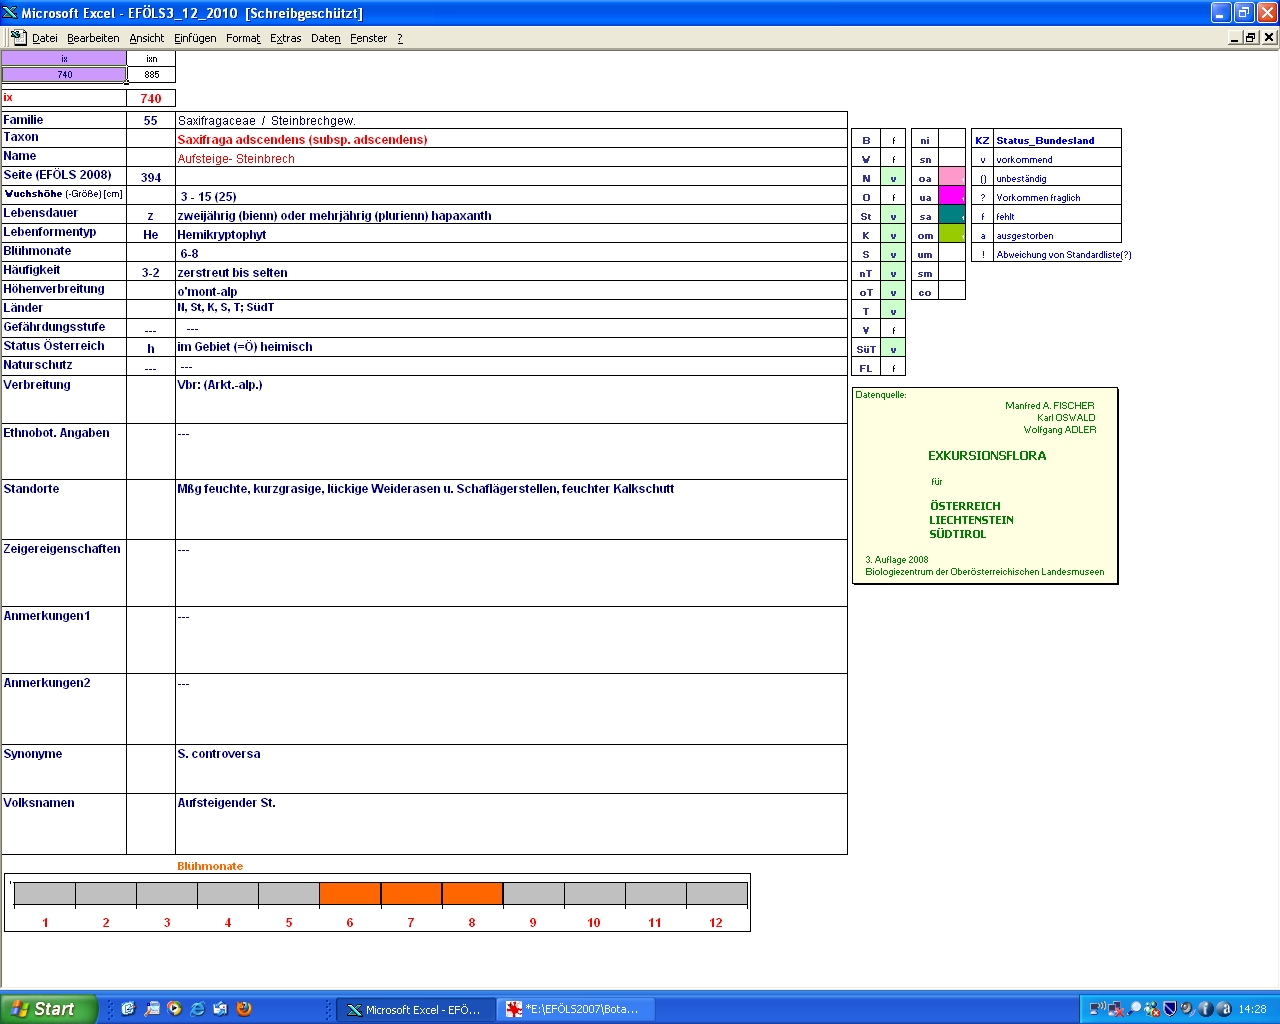Switch to E:\EFÖLS2007\Bota taskbar window
Viewport: 1280px width, 1024px height.
[x=575, y=1009]
